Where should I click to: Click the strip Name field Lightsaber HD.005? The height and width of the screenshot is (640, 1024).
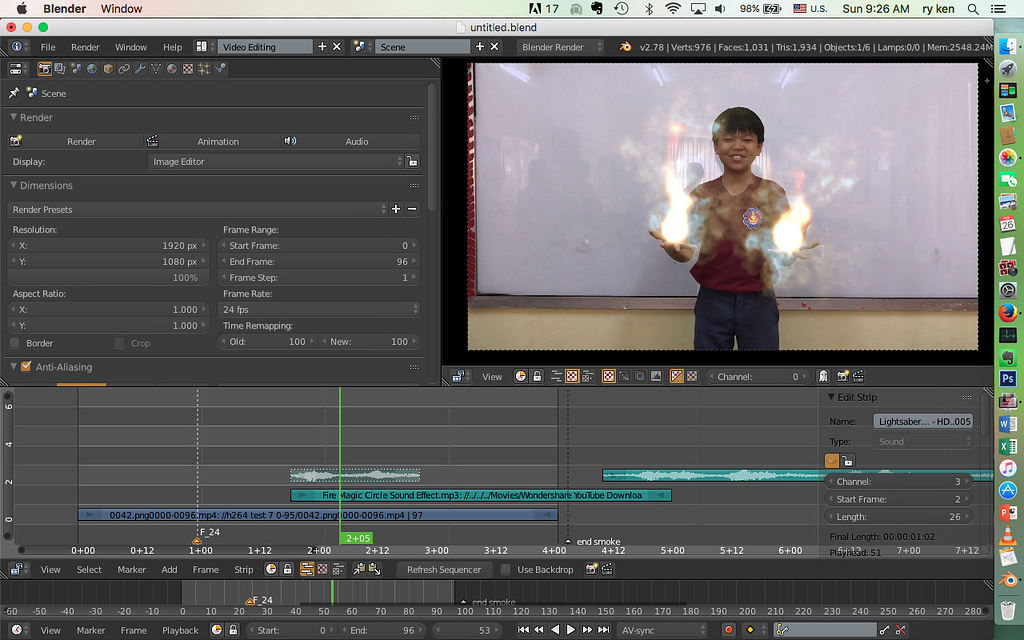click(x=923, y=421)
